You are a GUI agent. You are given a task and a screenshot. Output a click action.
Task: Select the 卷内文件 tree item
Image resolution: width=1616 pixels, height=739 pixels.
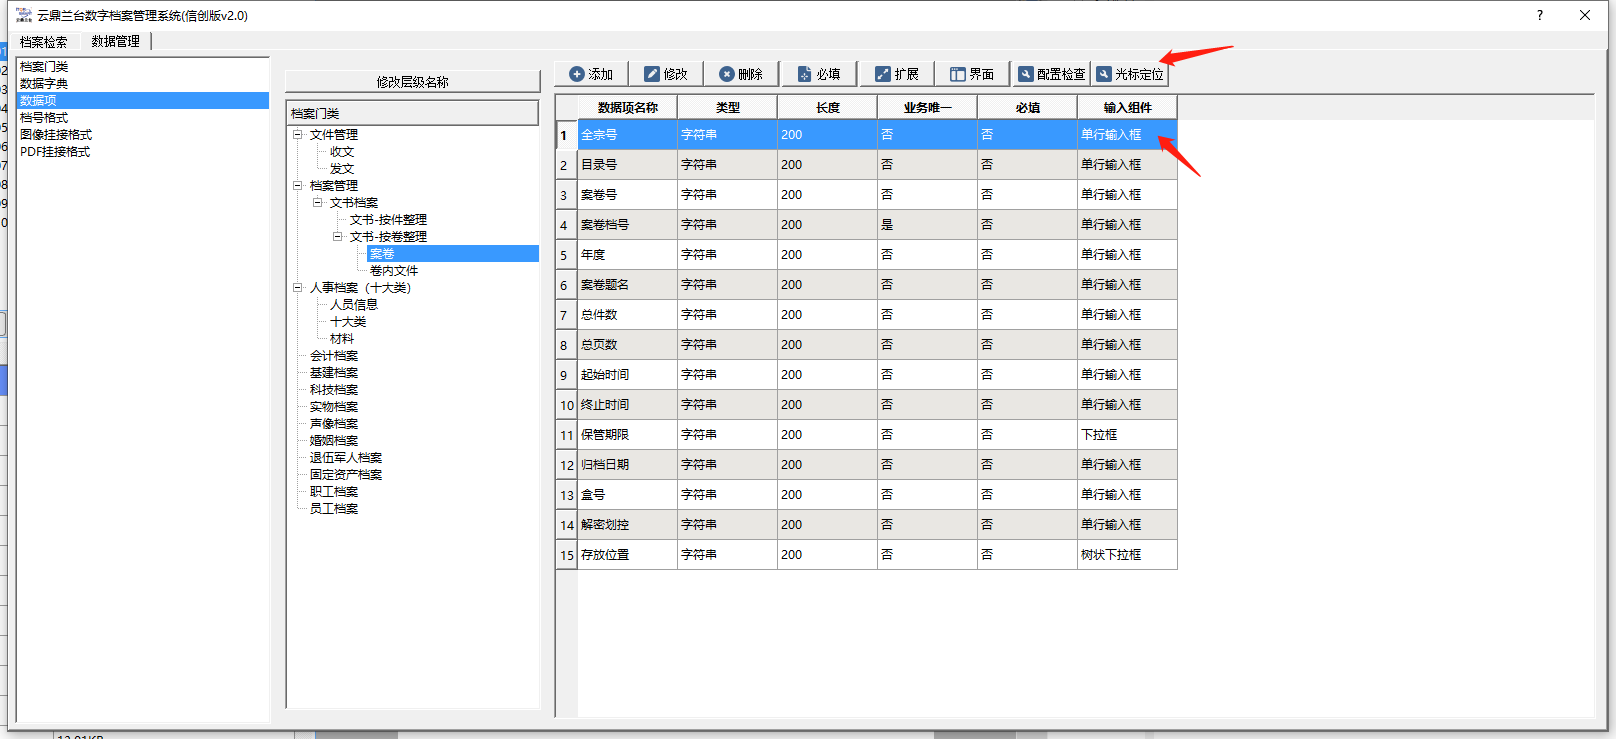(x=394, y=271)
